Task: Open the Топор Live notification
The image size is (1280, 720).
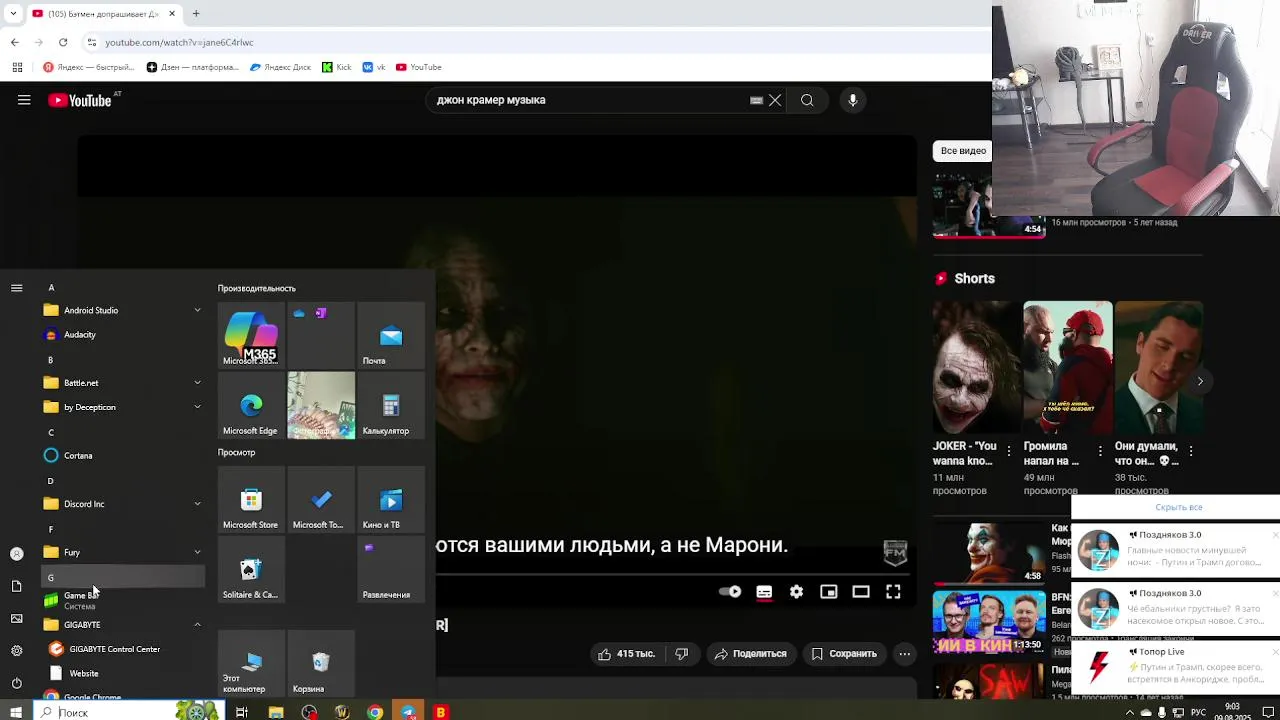Action: pos(1175,666)
